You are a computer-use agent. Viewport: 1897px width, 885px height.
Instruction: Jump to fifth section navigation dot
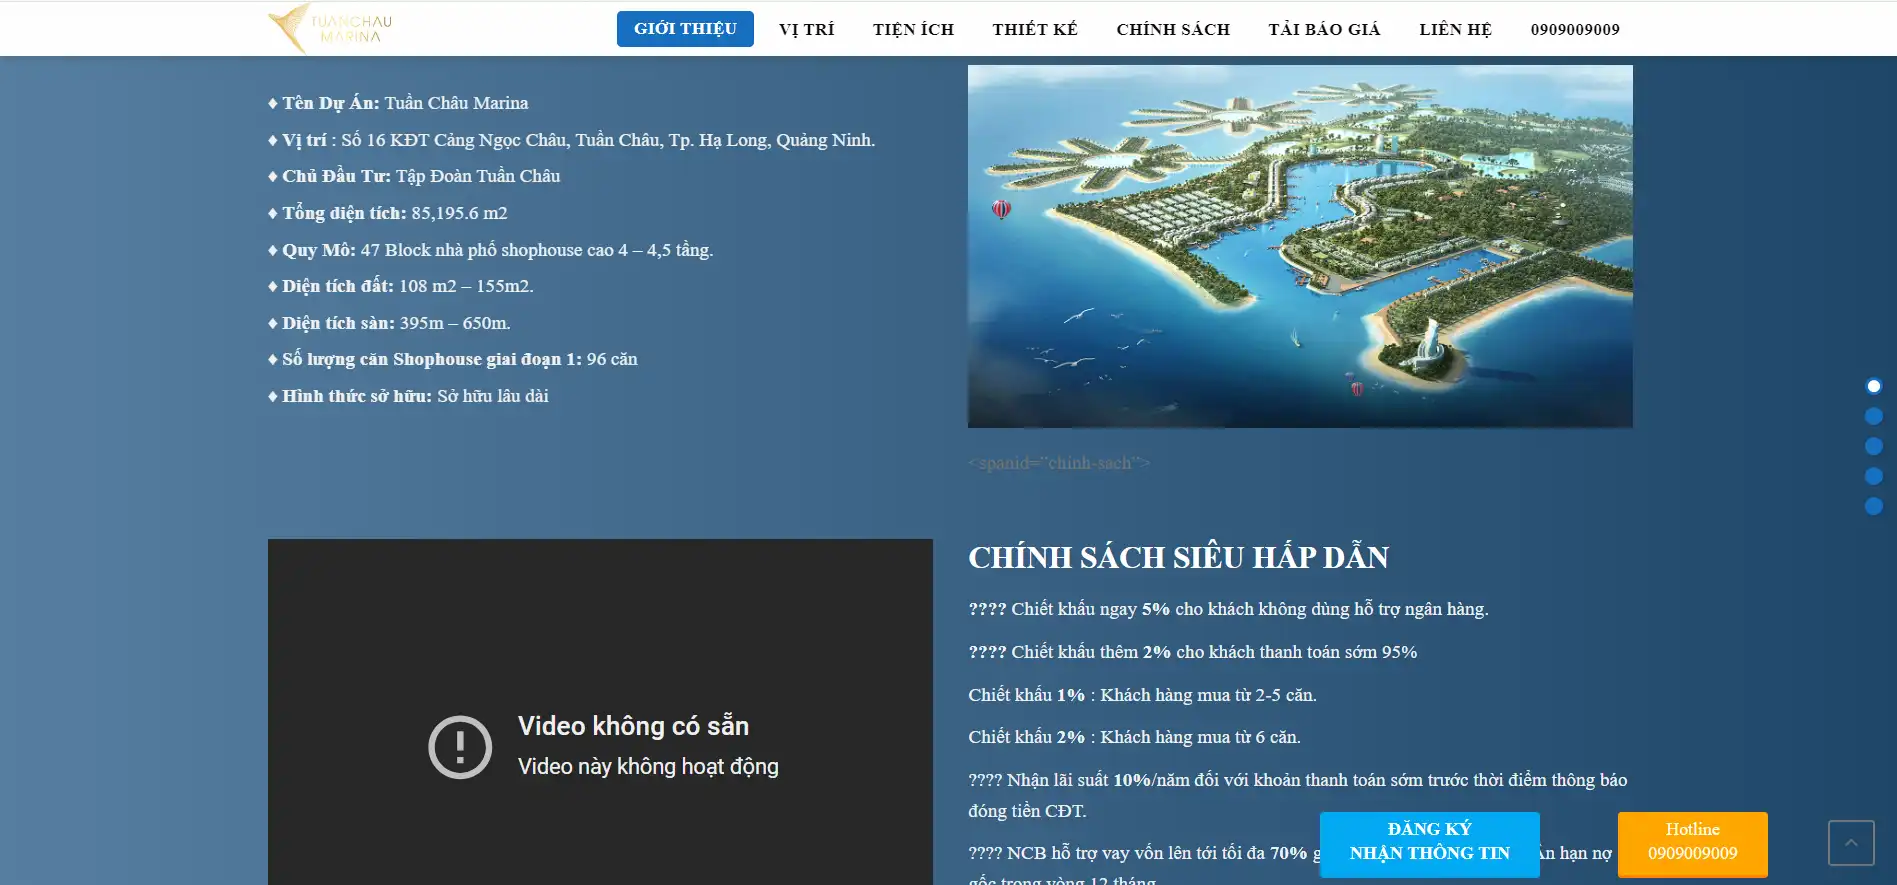1874,506
